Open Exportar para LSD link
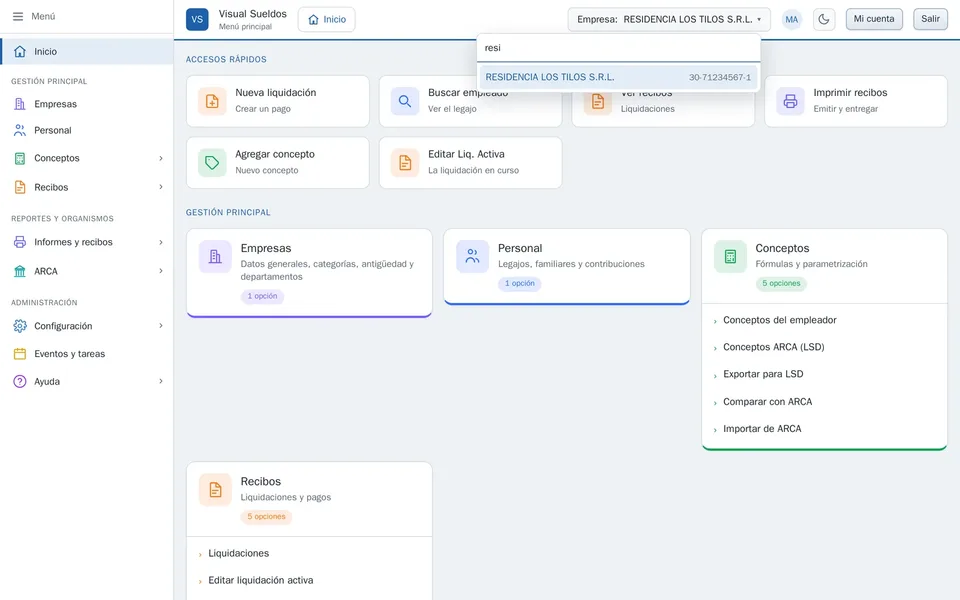Viewport: 960px width, 600px height. point(763,374)
